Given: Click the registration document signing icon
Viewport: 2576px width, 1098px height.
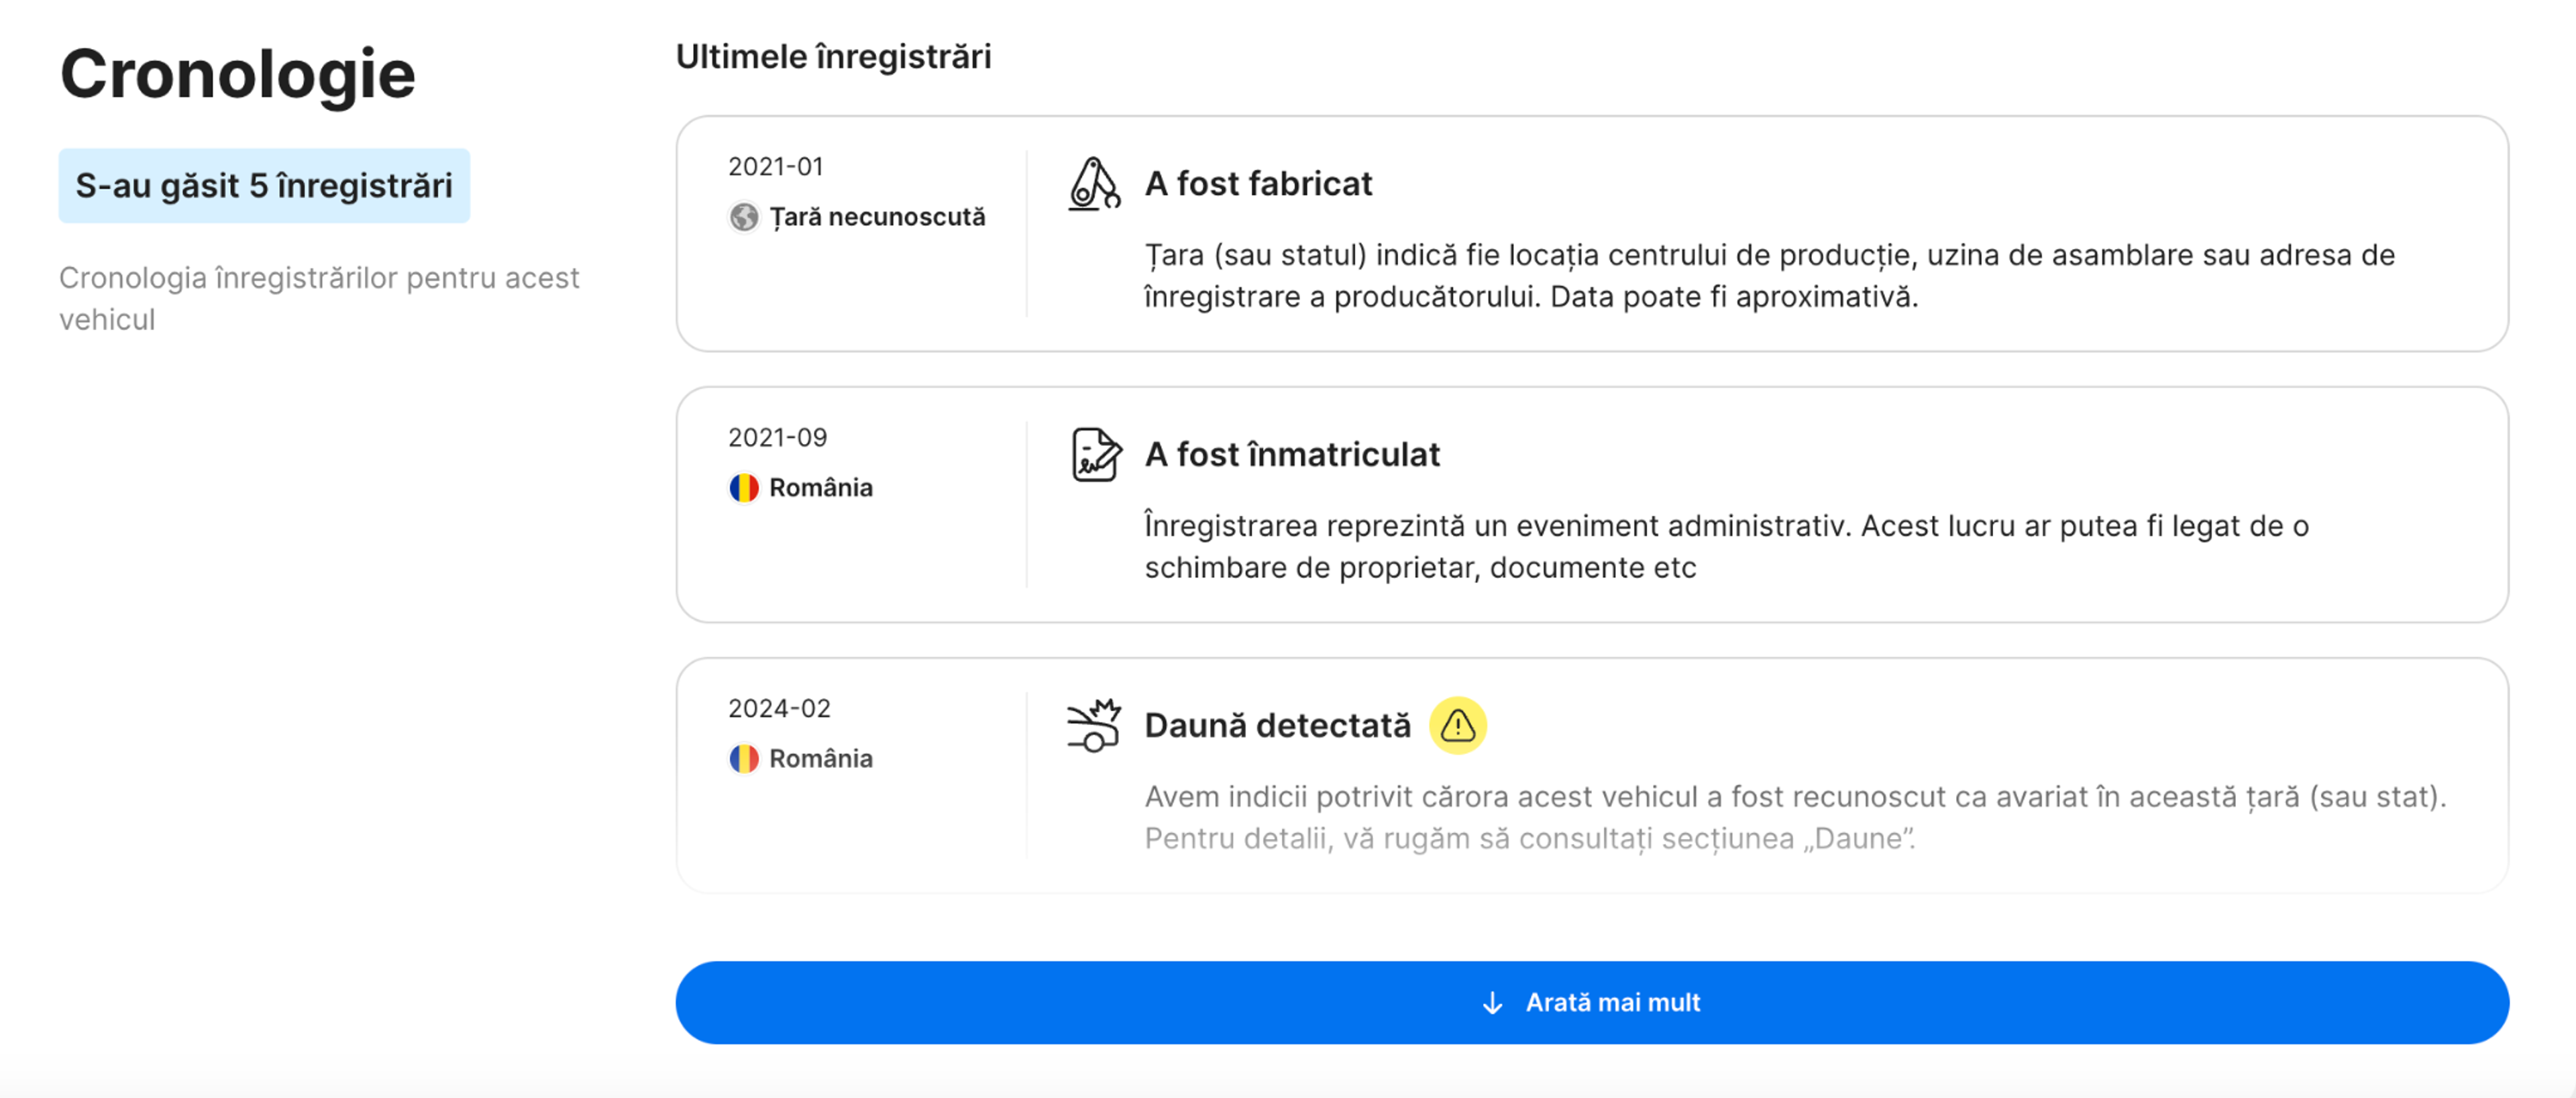Looking at the screenshot, I should point(1096,455).
